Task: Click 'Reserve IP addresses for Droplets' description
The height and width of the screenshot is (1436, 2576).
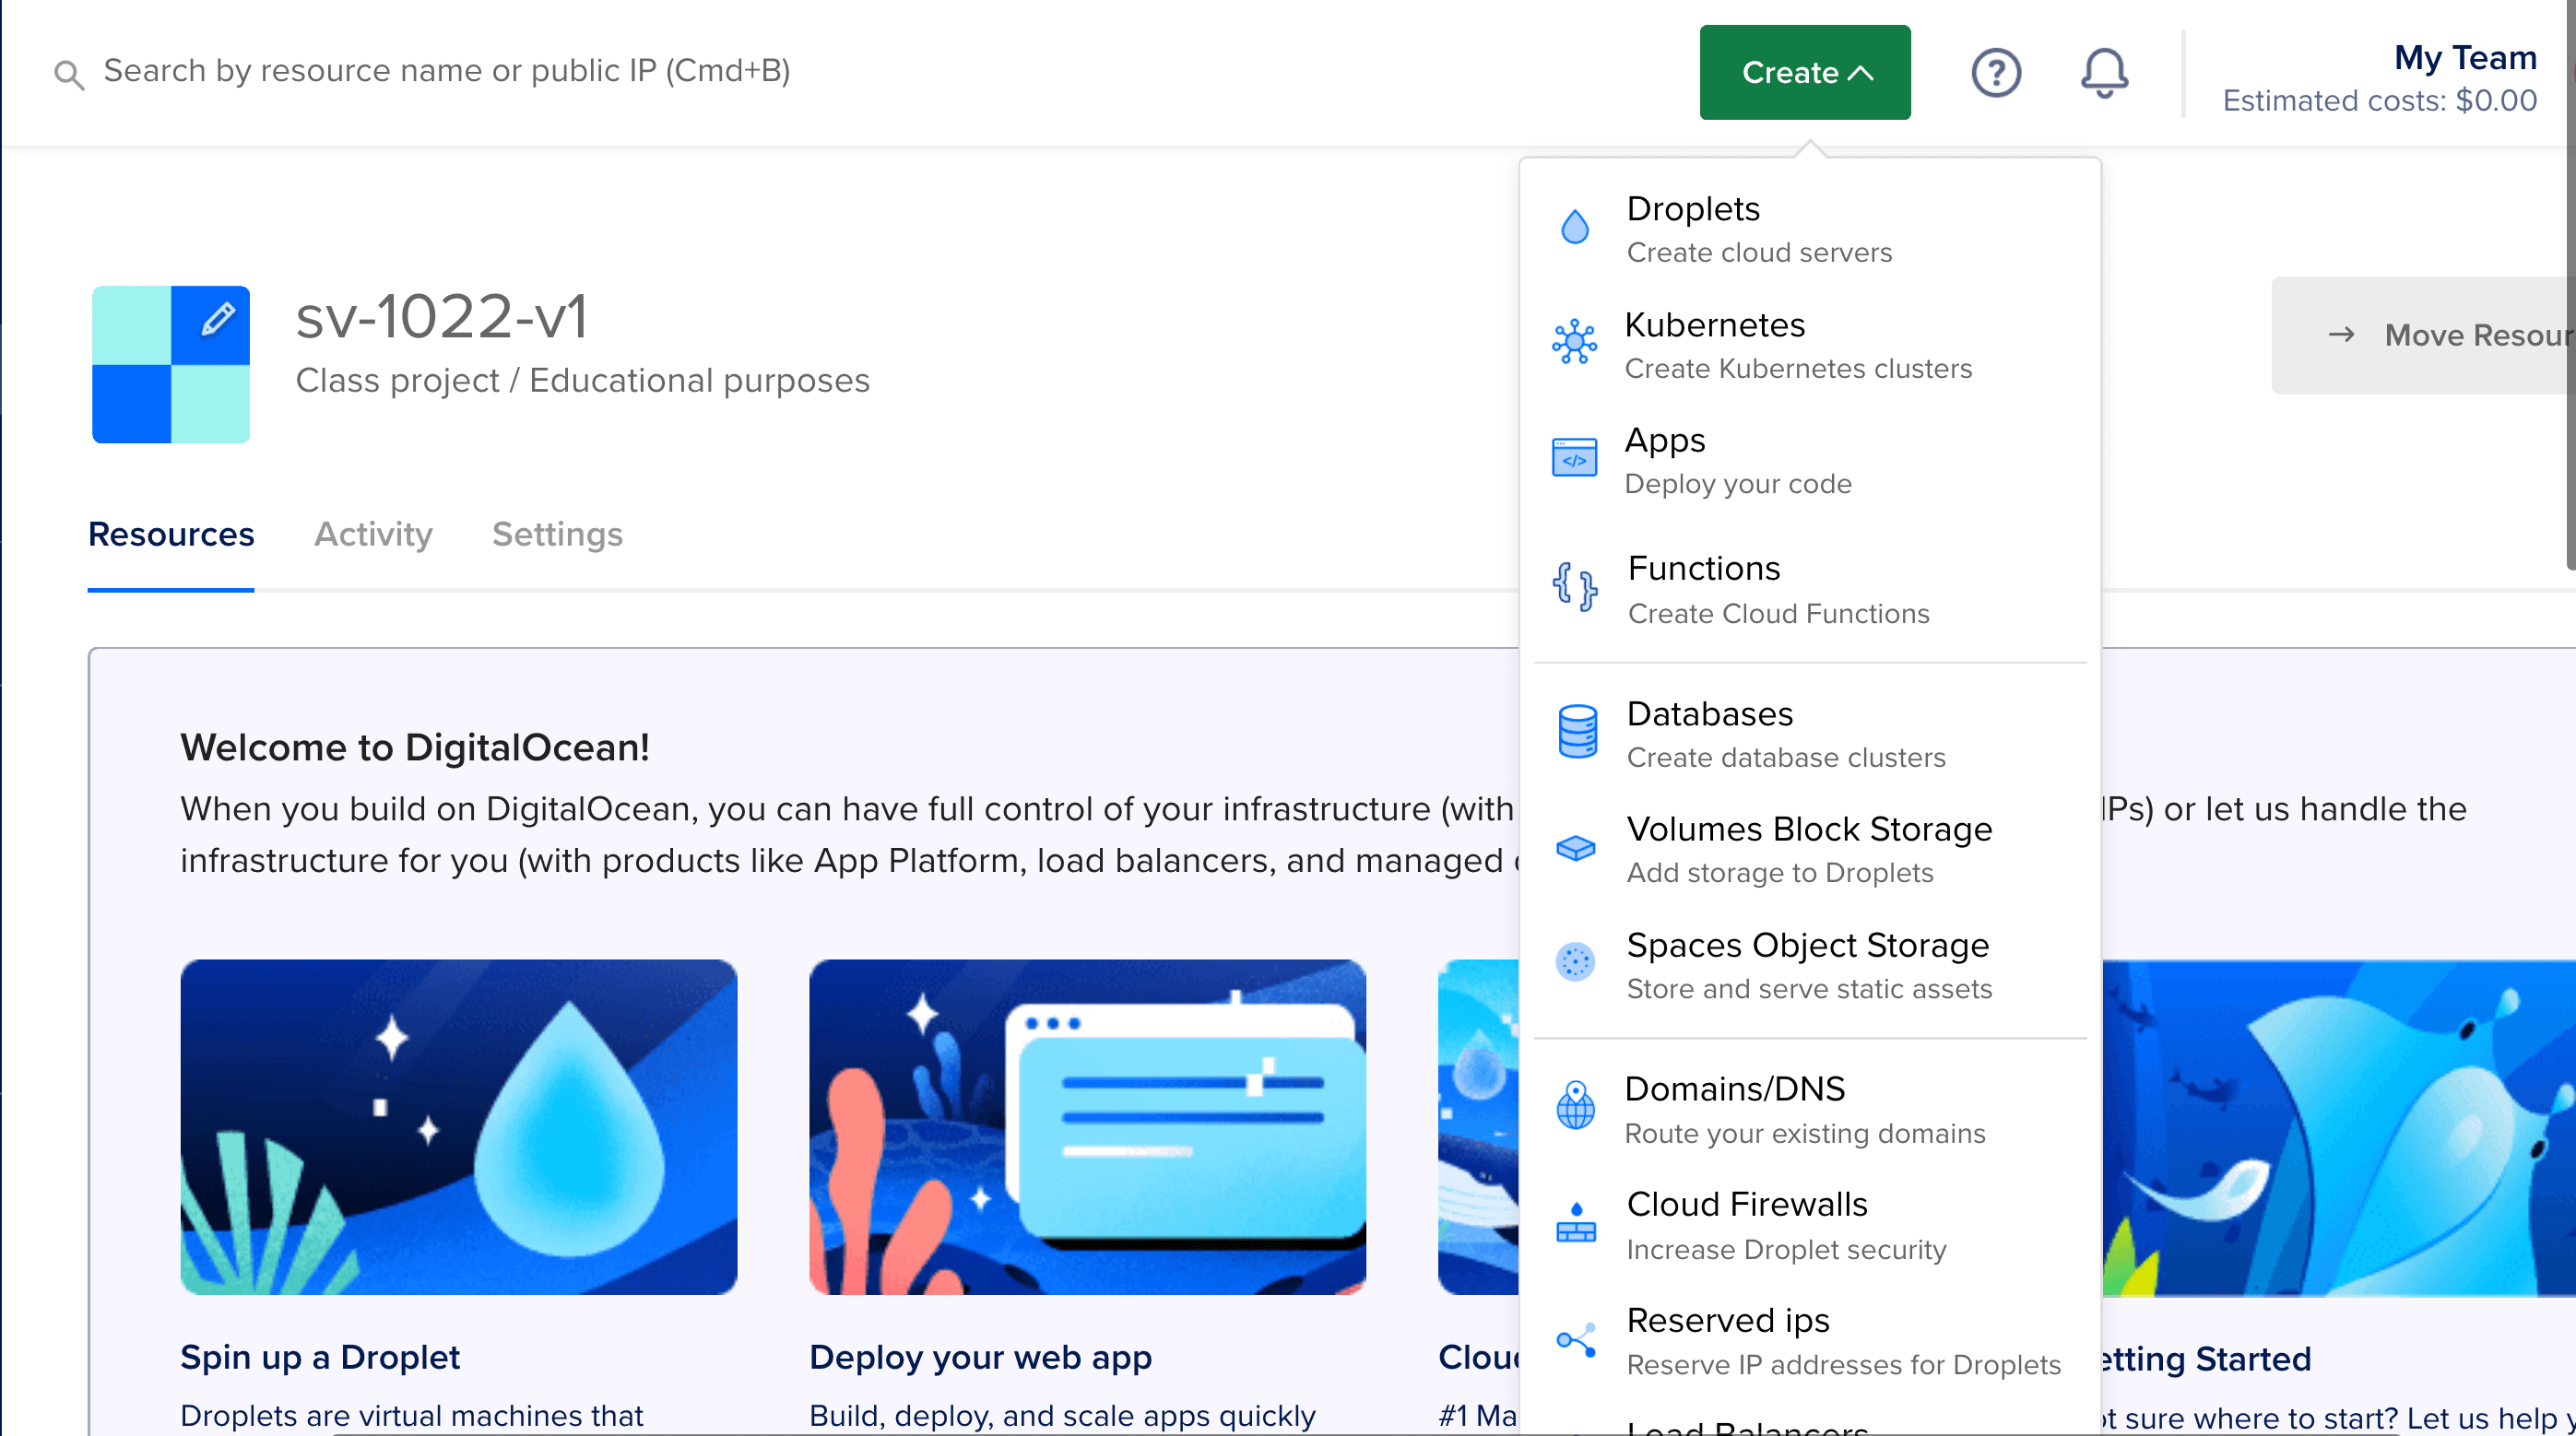Action: (1843, 1365)
